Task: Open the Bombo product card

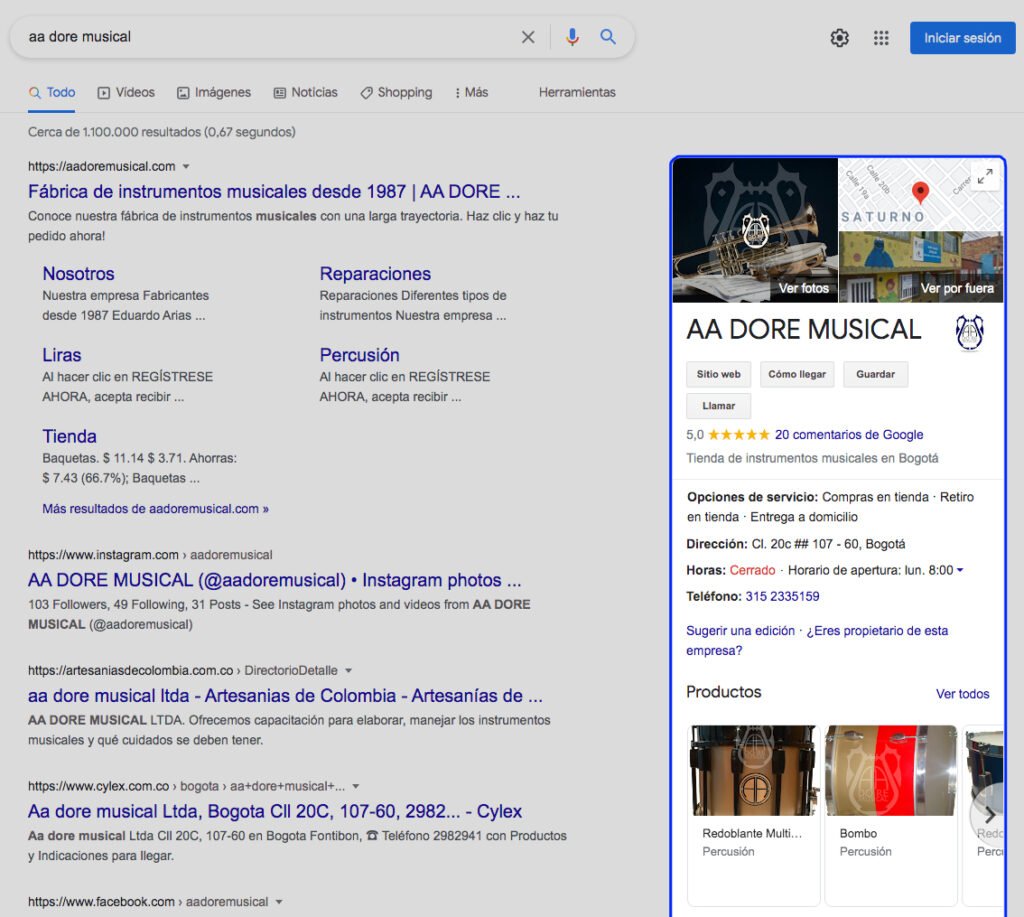Action: (x=891, y=814)
